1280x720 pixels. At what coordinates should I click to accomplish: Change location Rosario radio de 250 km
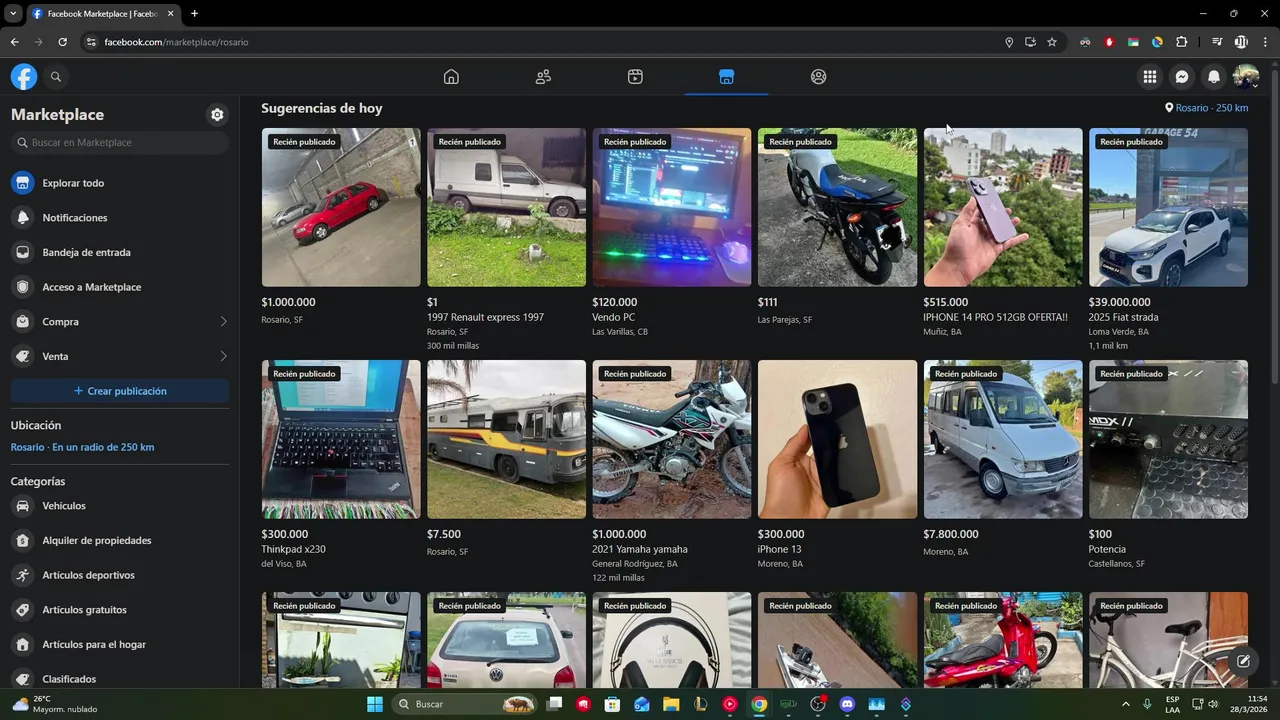point(83,447)
